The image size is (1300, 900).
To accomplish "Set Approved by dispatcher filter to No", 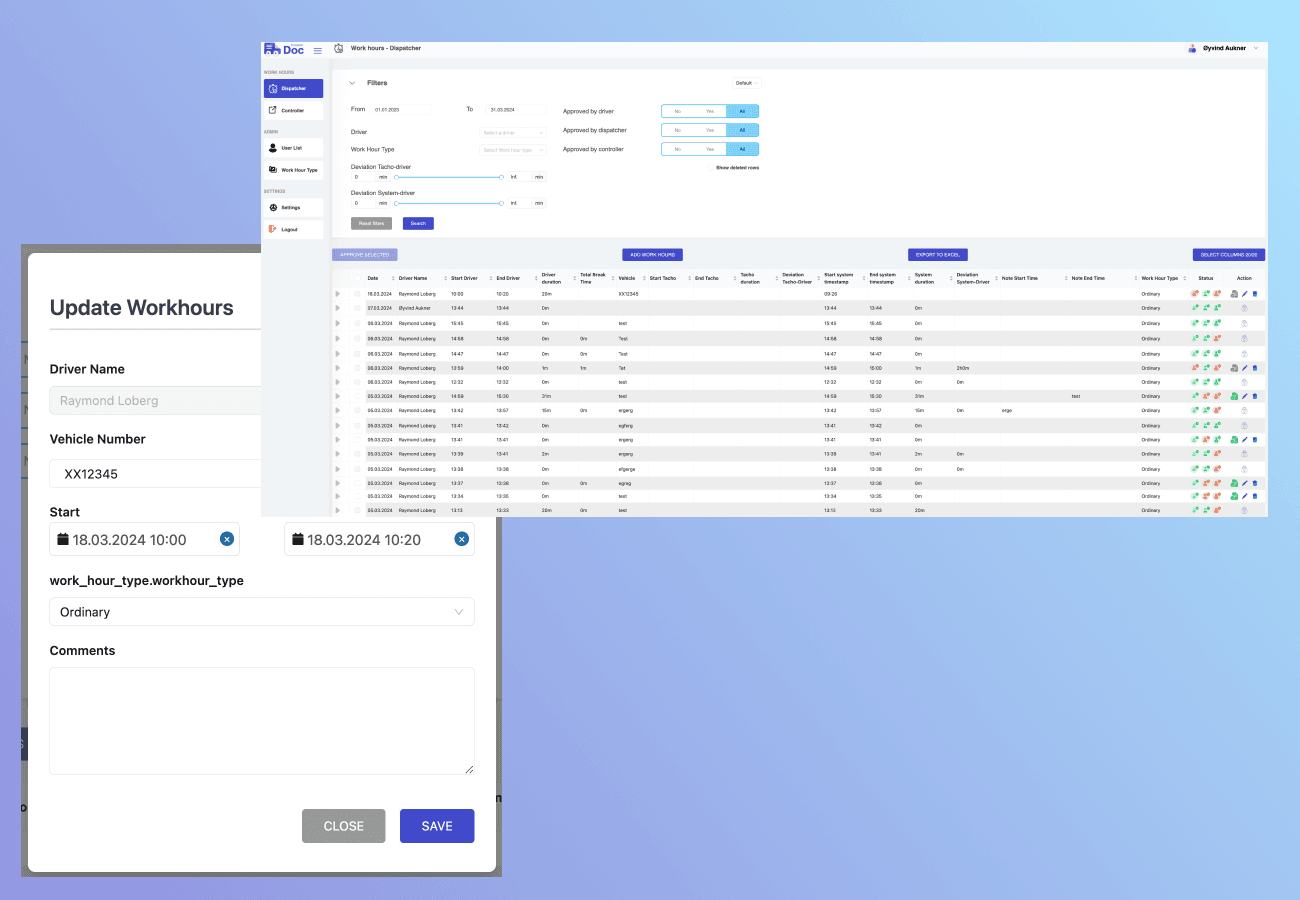I will tap(676, 130).
